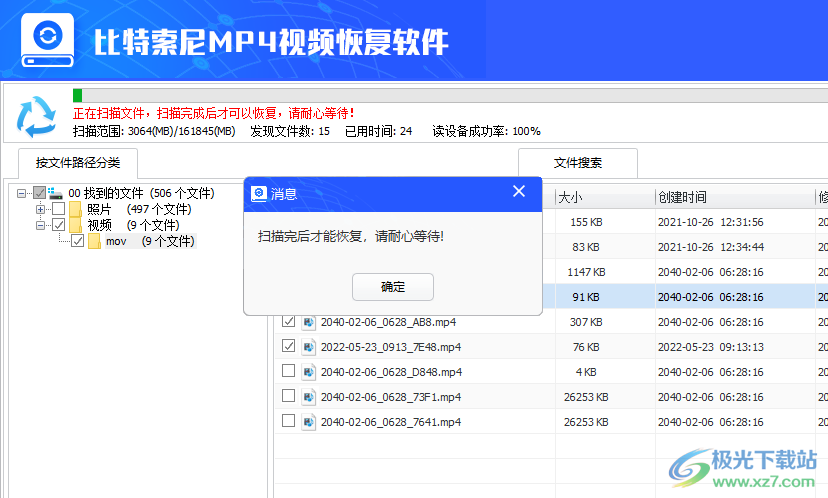This screenshot has height=498, width=828.
Task: Click the 扫描范围 3064(MB)/161845(MB) status text
Action: [154, 131]
